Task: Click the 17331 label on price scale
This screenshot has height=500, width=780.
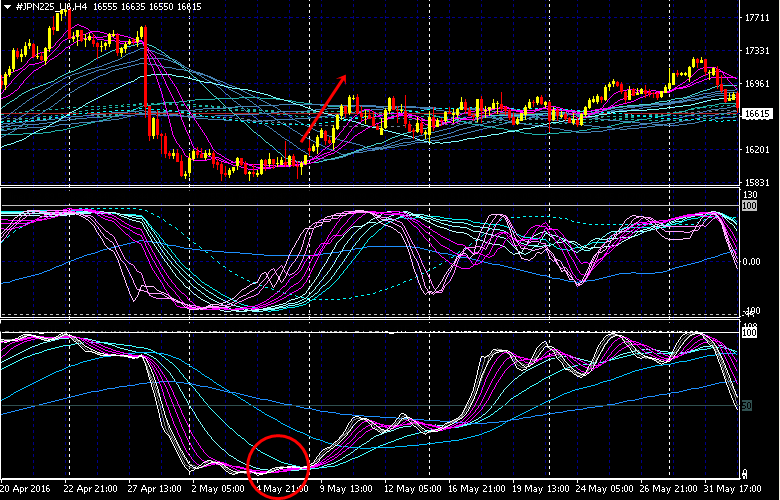Action: [756, 51]
